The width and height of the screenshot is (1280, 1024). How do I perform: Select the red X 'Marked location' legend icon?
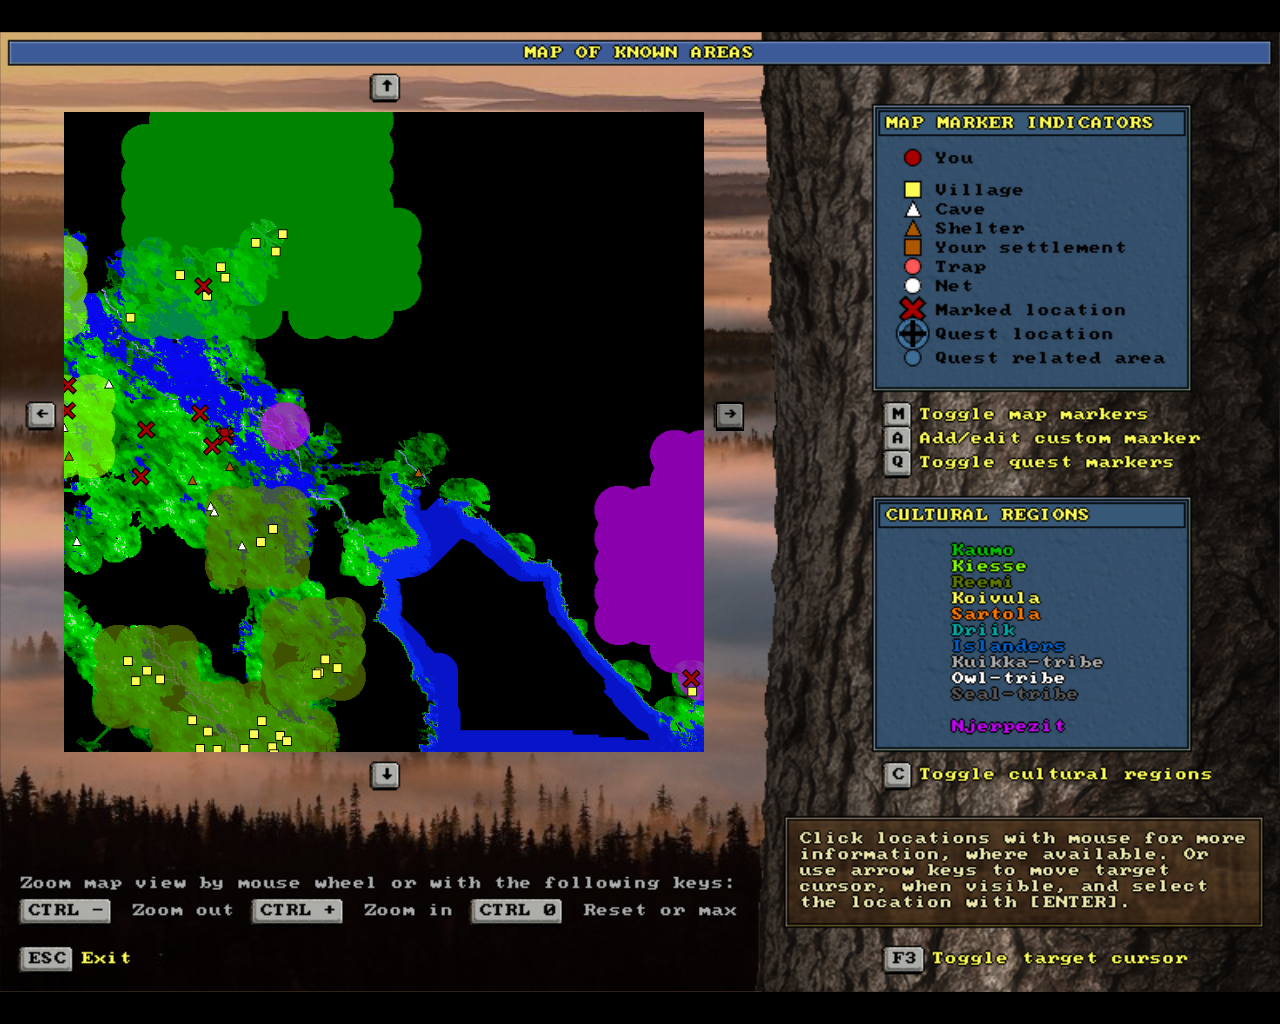pos(912,309)
